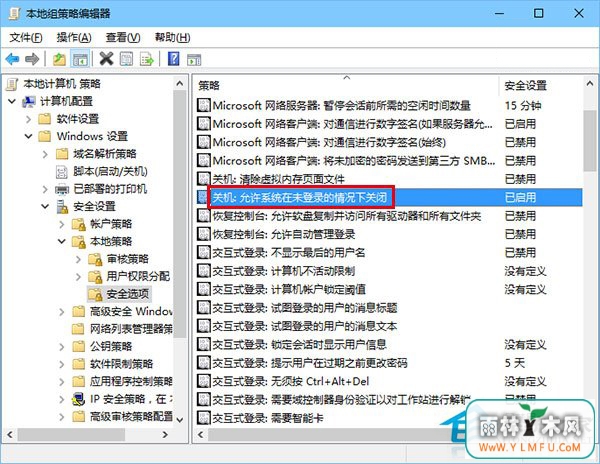600x464 pixels.
Task: Select policy 交互式登录: 不显示最后的用户名
Action: [289, 252]
